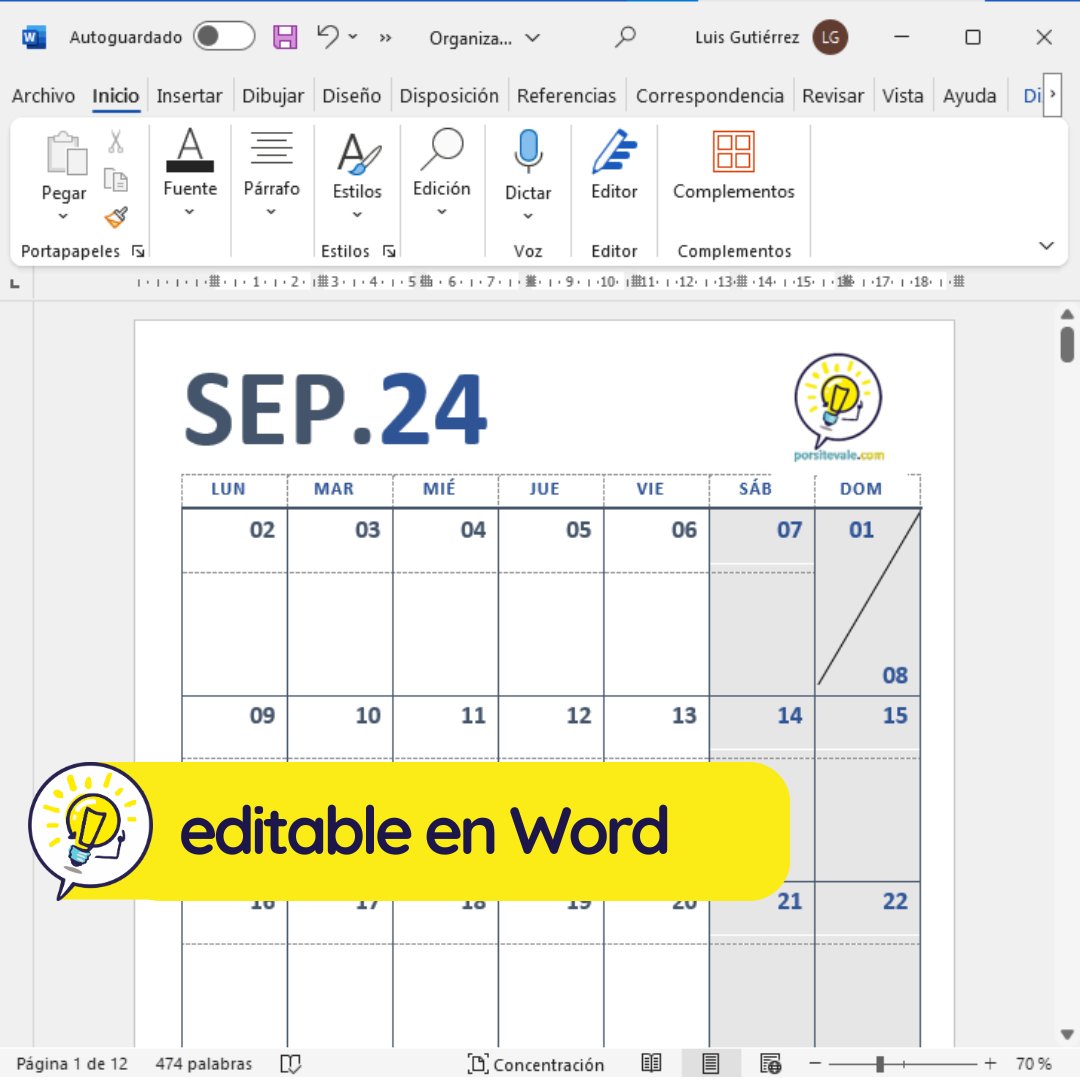Open the Disposición tab
The height and width of the screenshot is (1080, 1080).
point(449,96)
